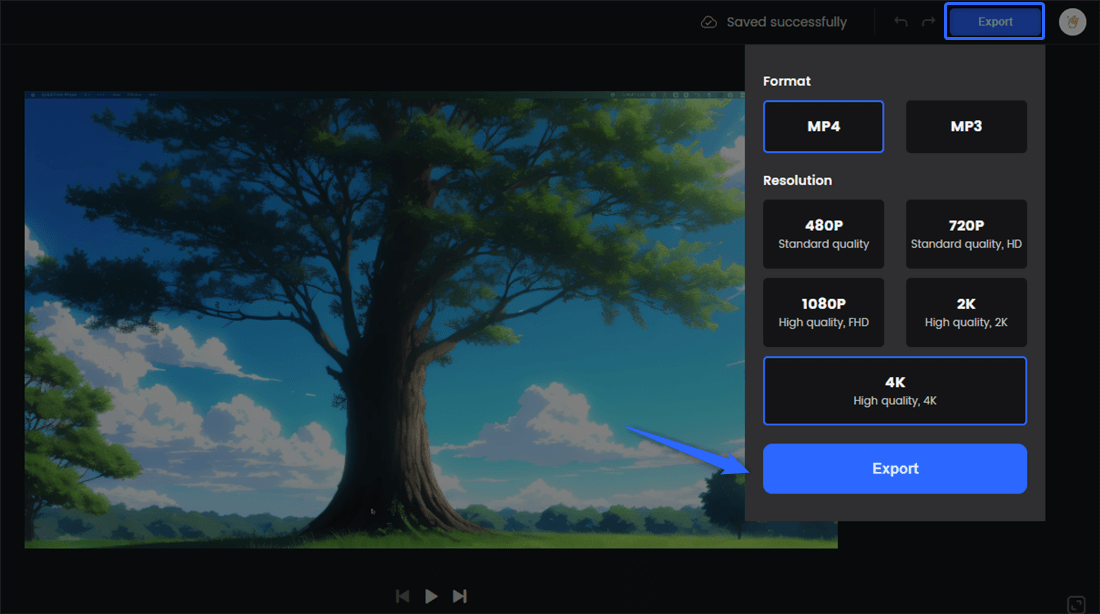
Task: Pick the 720P HD resolution option
Action: 966,234
